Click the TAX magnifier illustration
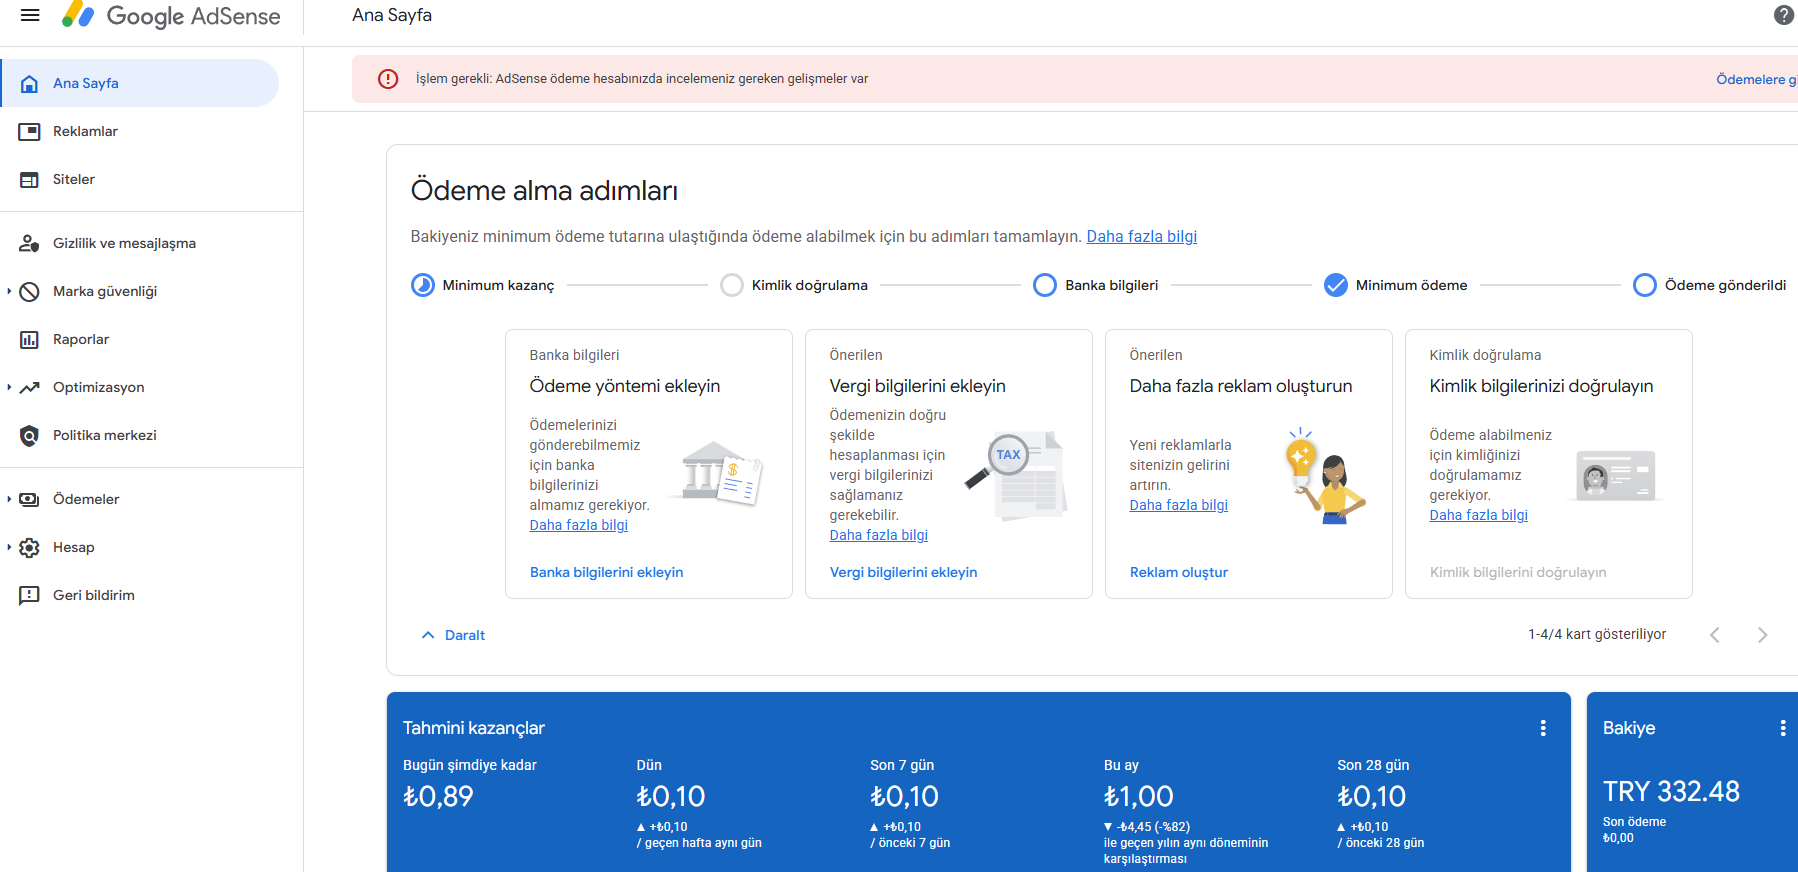 pos(1016,475)
